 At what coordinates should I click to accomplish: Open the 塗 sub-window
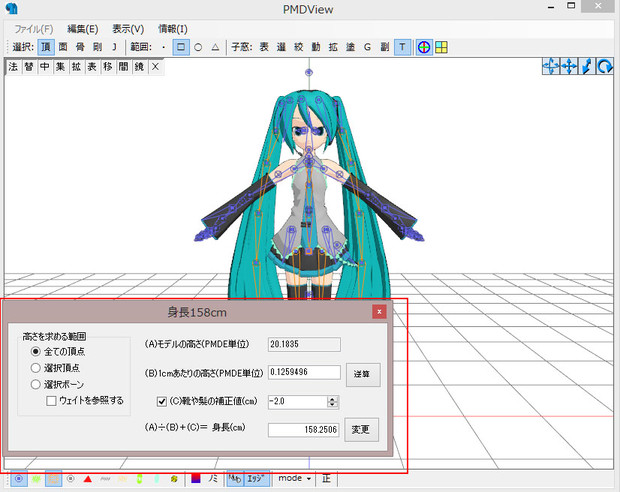pos(350,47)
